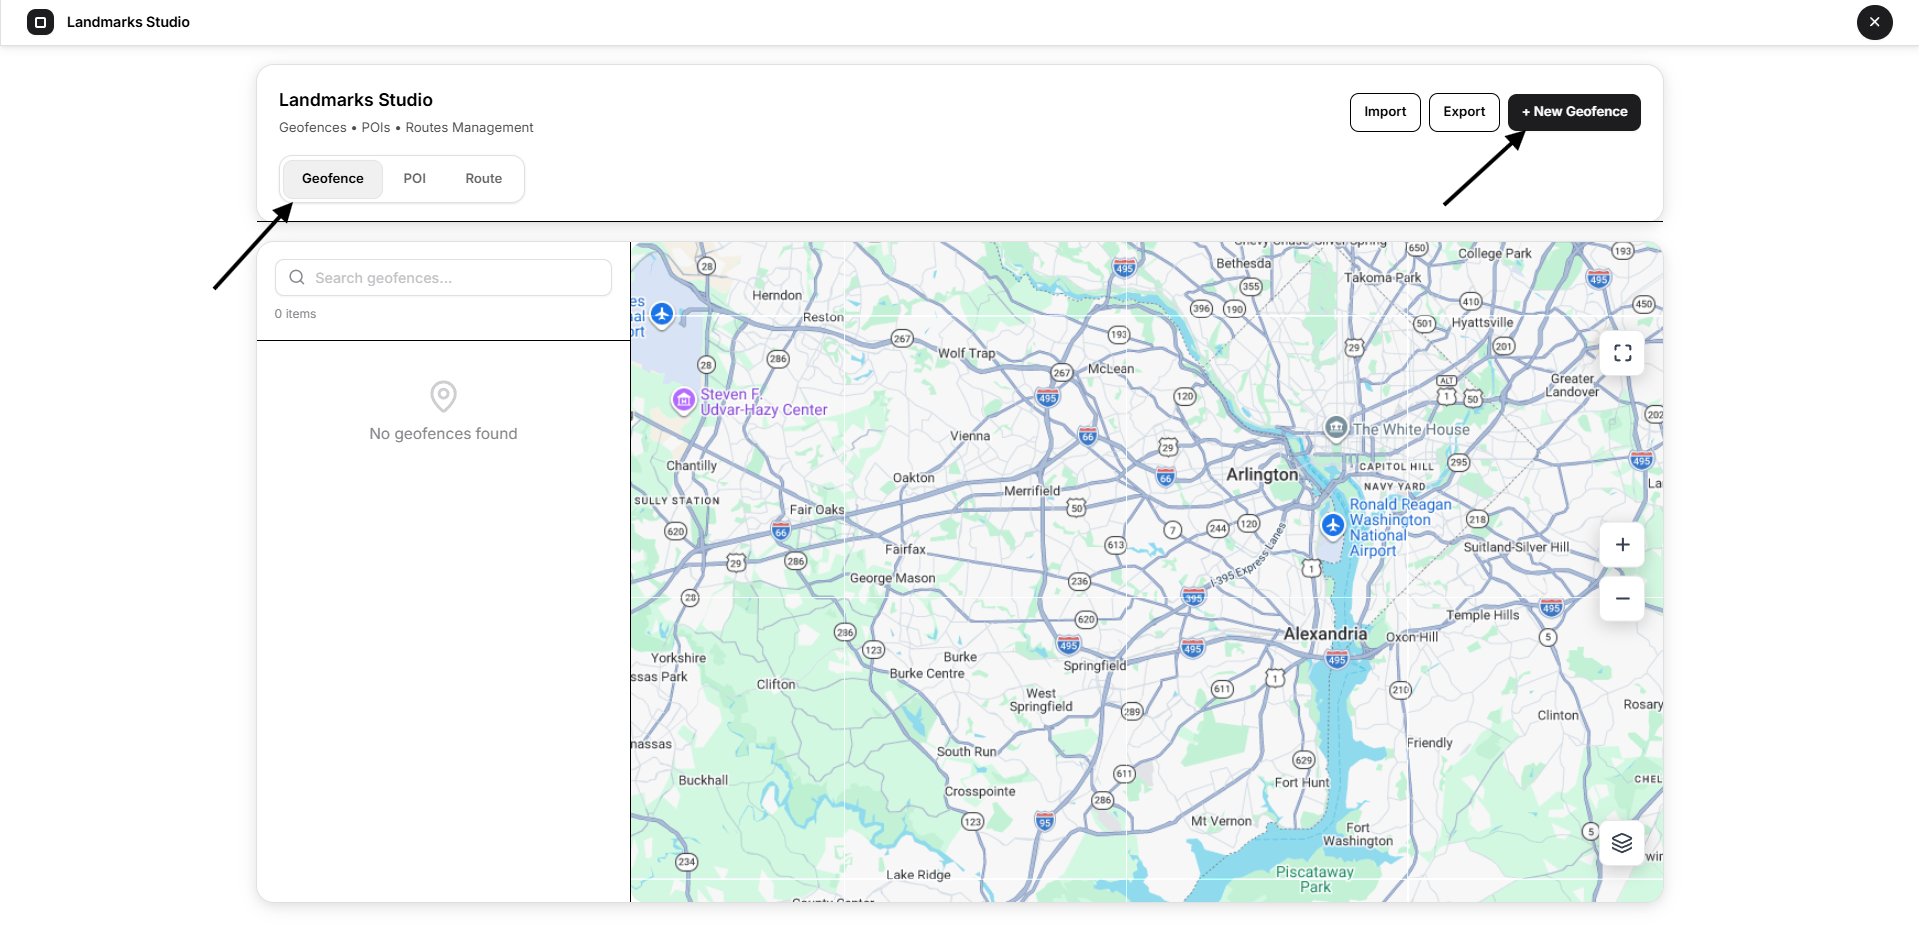Click the Landmarks Studio app logo icon
This screenshot has height=928, width=1919.
(40, 22)
